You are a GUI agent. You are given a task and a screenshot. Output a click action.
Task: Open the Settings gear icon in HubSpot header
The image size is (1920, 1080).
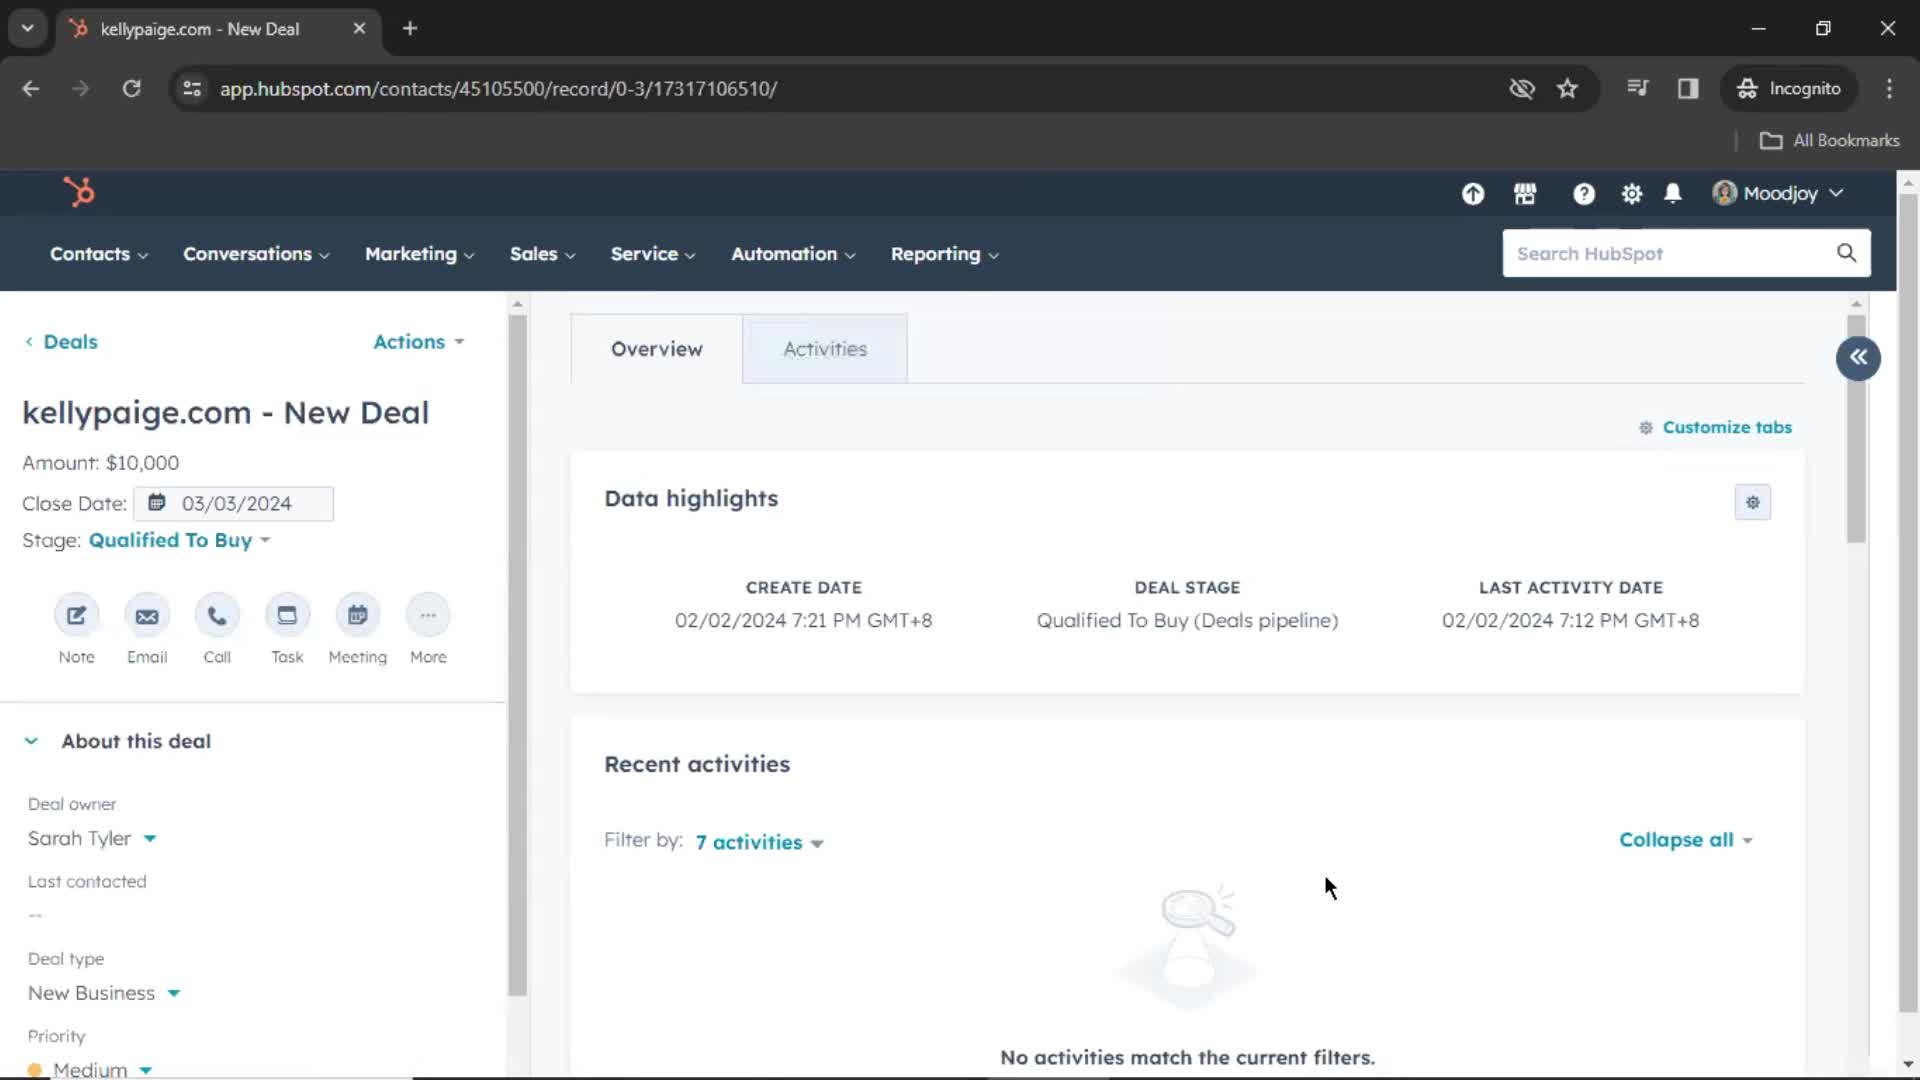pyautogui.click(x=1632, y=194)
